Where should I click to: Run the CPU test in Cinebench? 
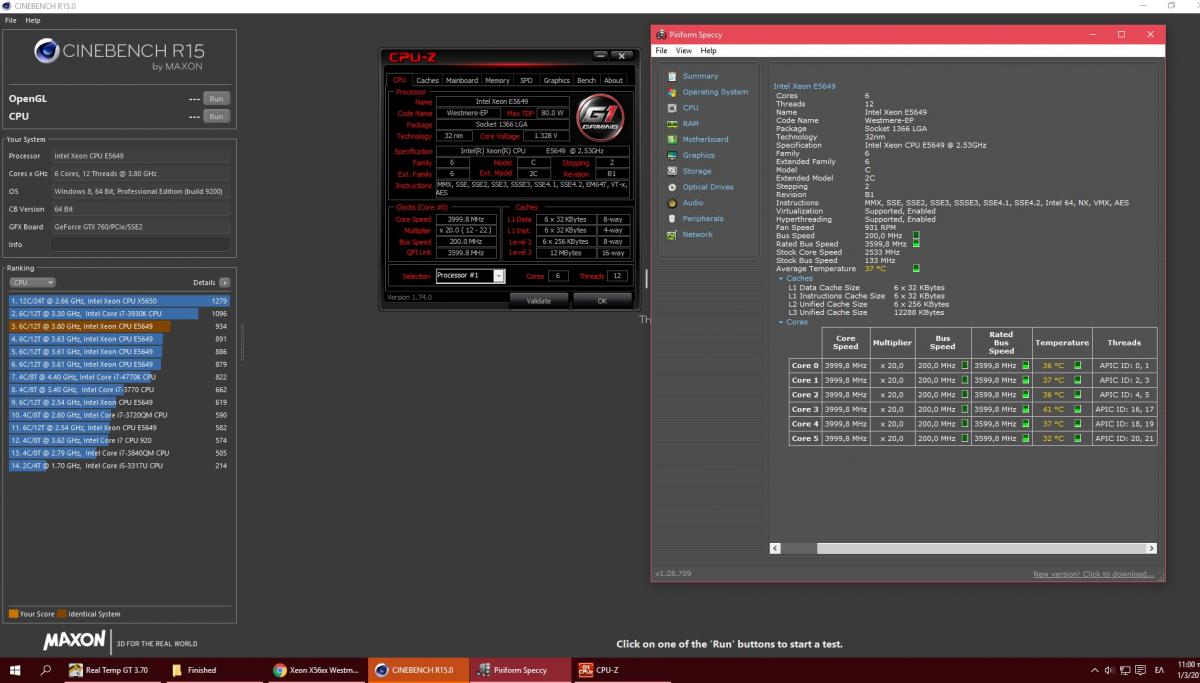click(216, 116)
